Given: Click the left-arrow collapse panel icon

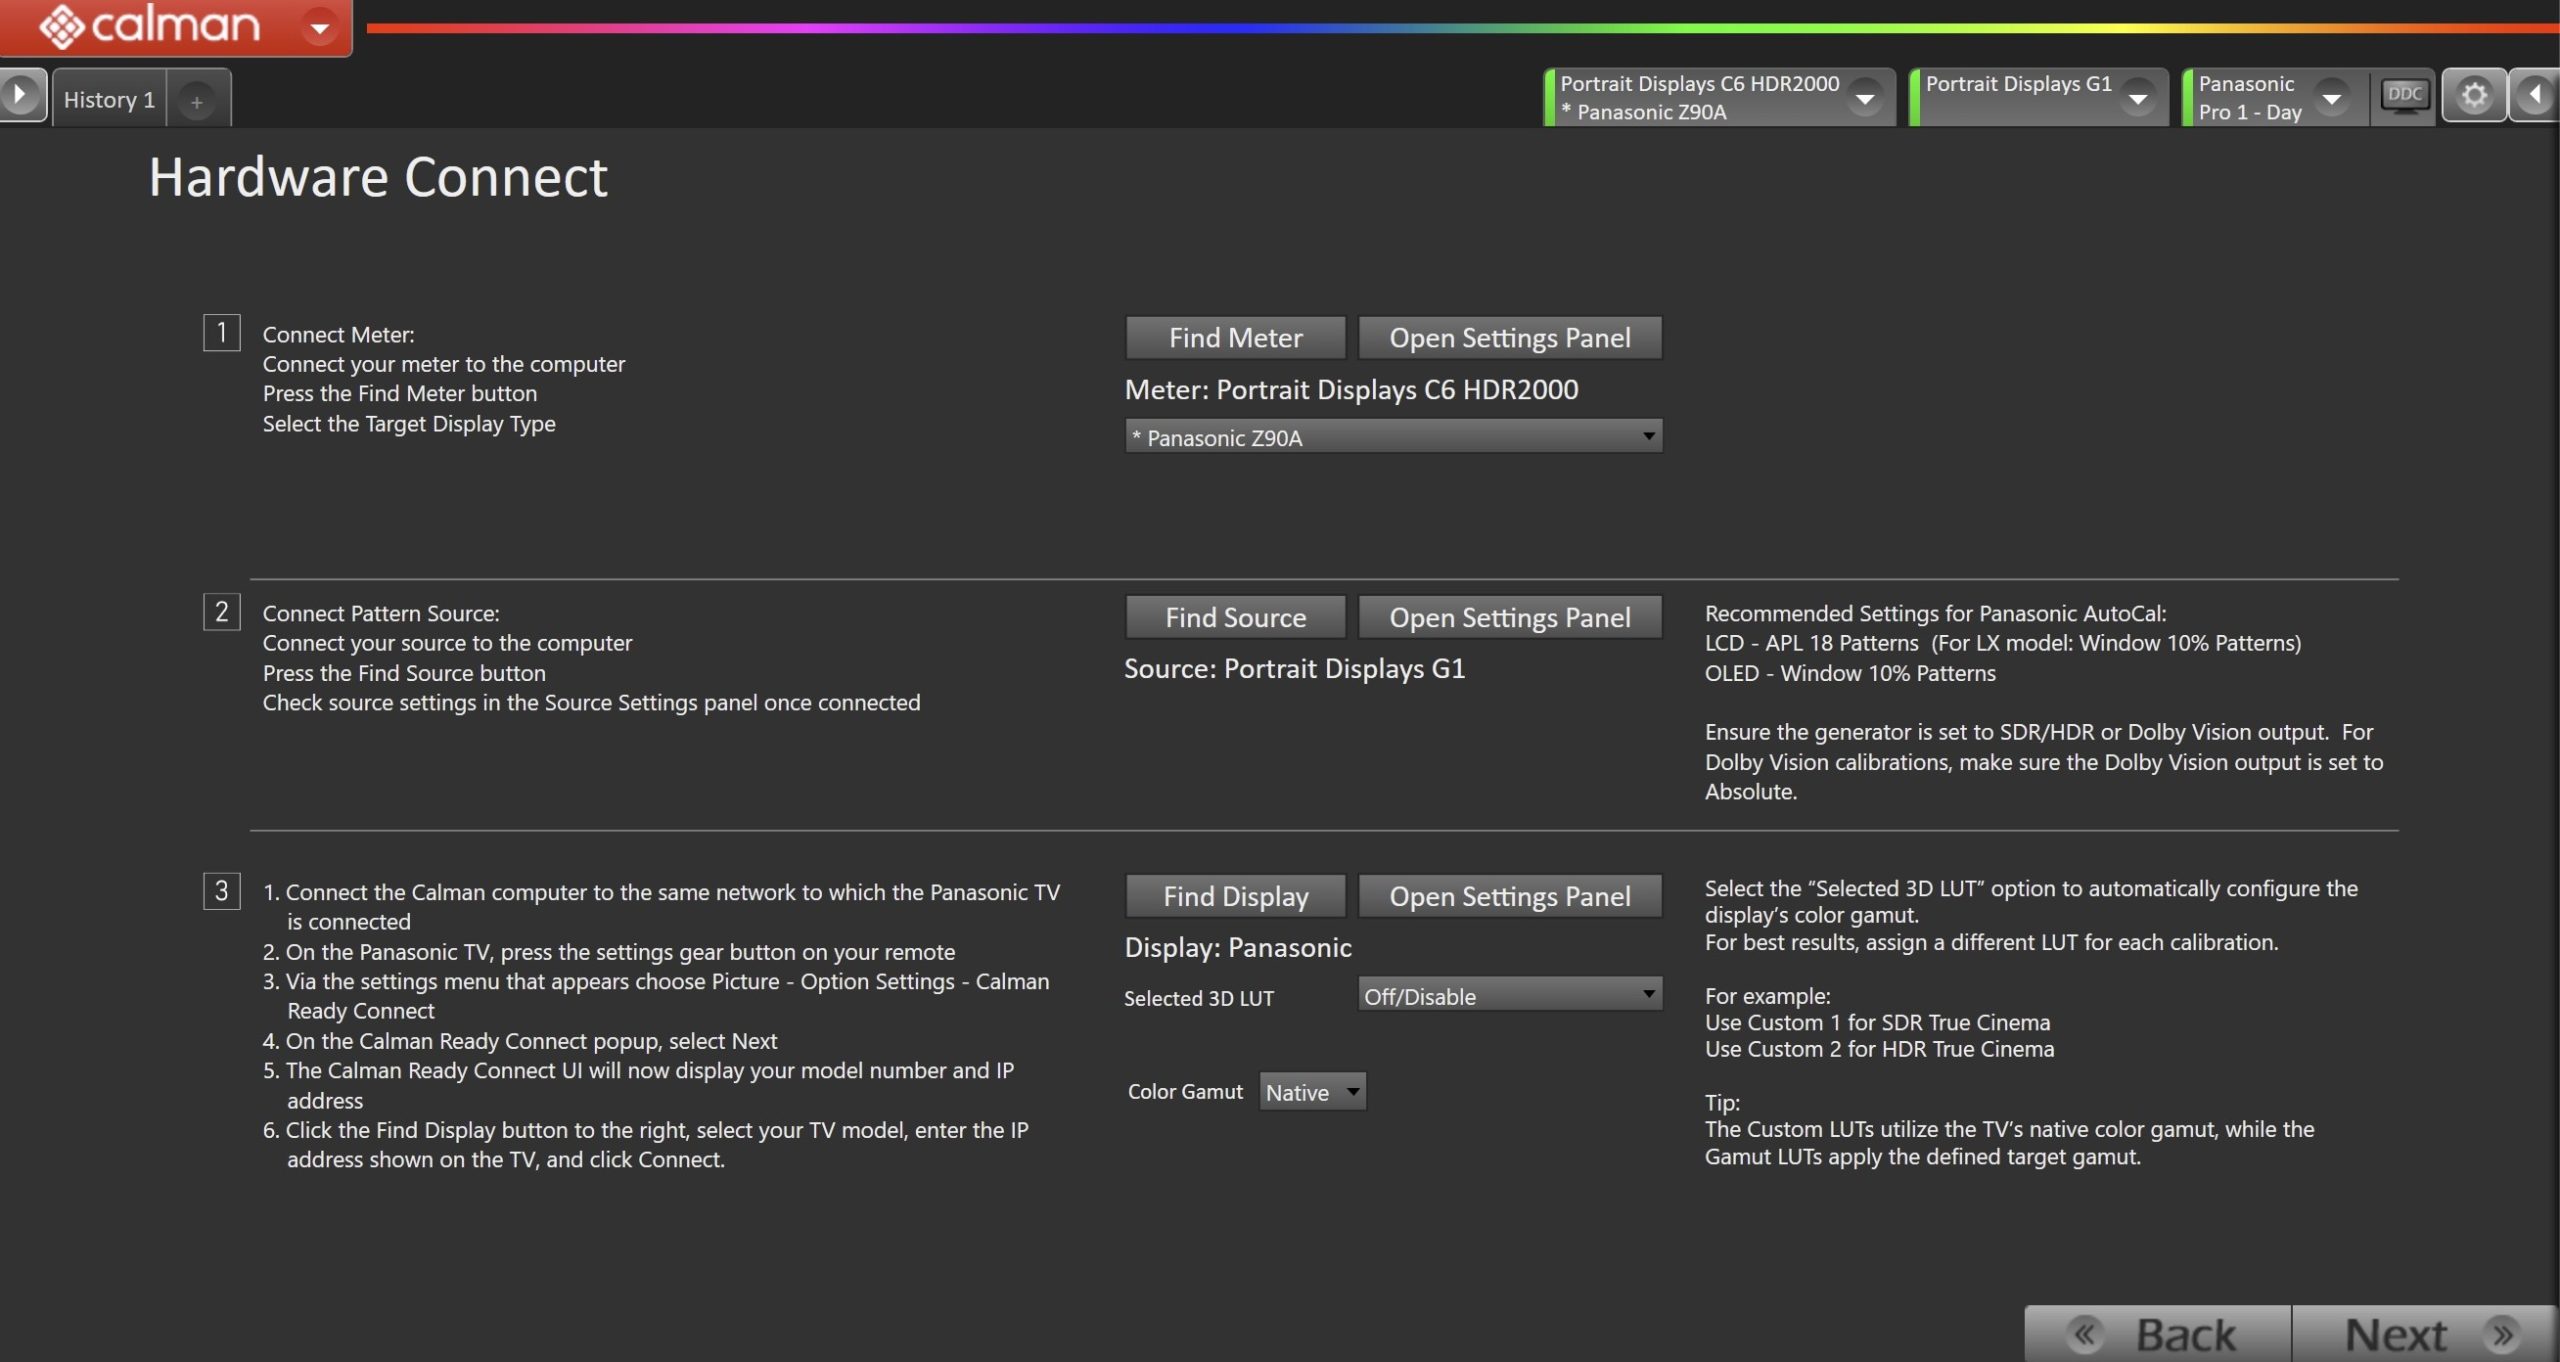Looking at the screenshot, I should click(2534, 96).
